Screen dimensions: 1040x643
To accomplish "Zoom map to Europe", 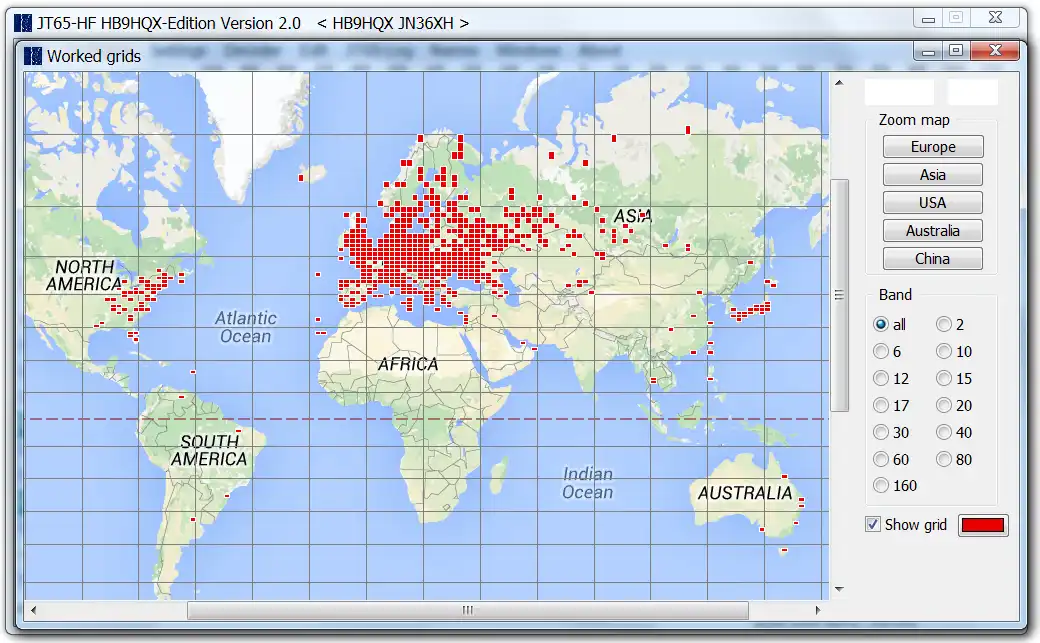I will [933, 147].
